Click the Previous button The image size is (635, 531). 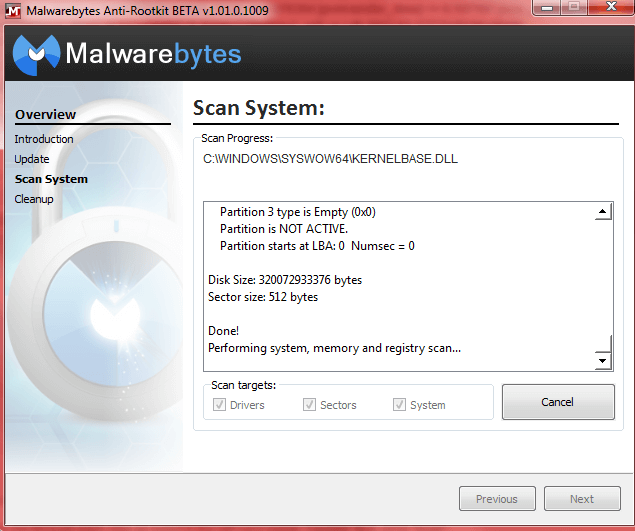coord(497,499)
